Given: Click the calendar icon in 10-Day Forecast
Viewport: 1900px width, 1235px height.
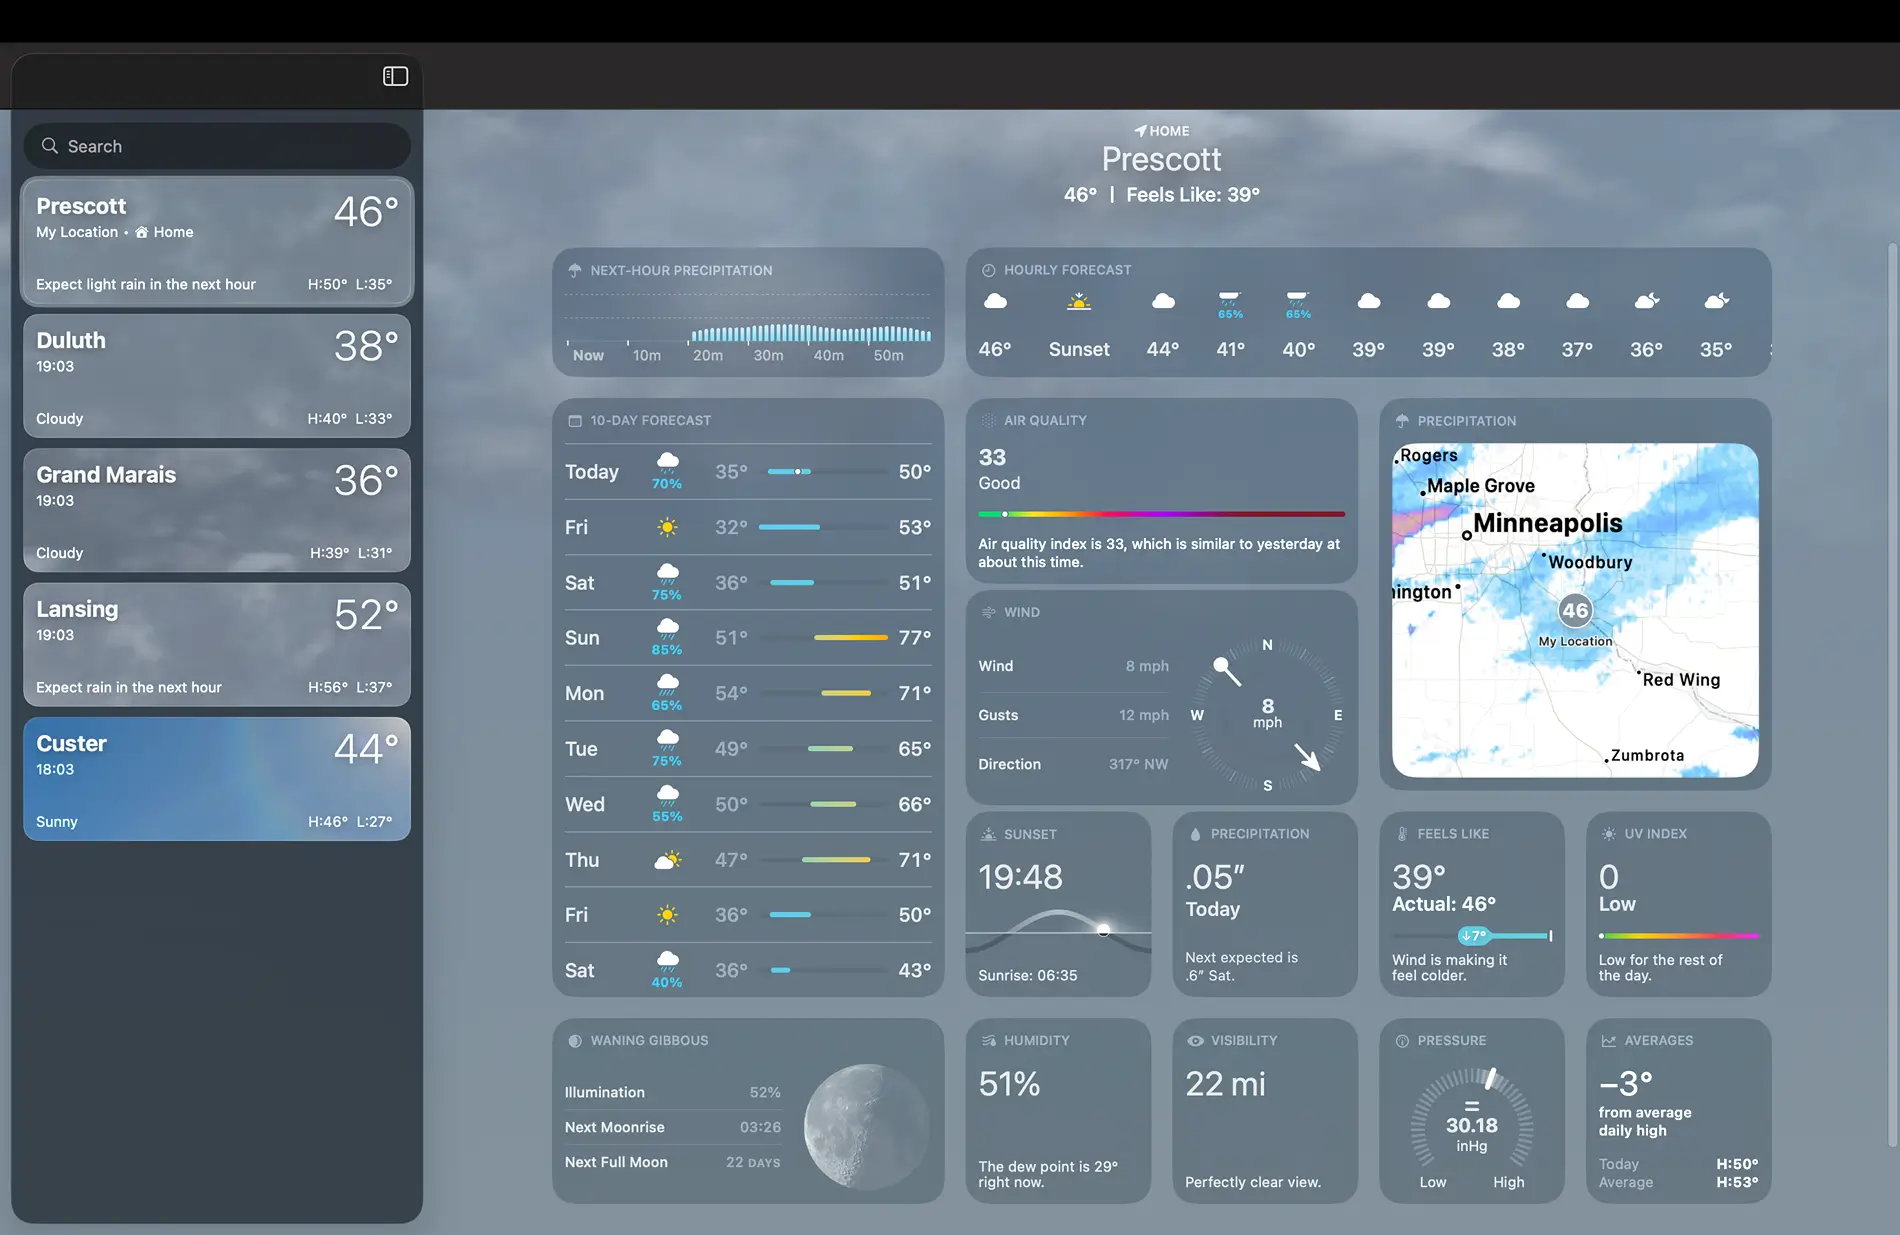Looking at the screenshot, I should pyautogui.click(x=575, y=421).
